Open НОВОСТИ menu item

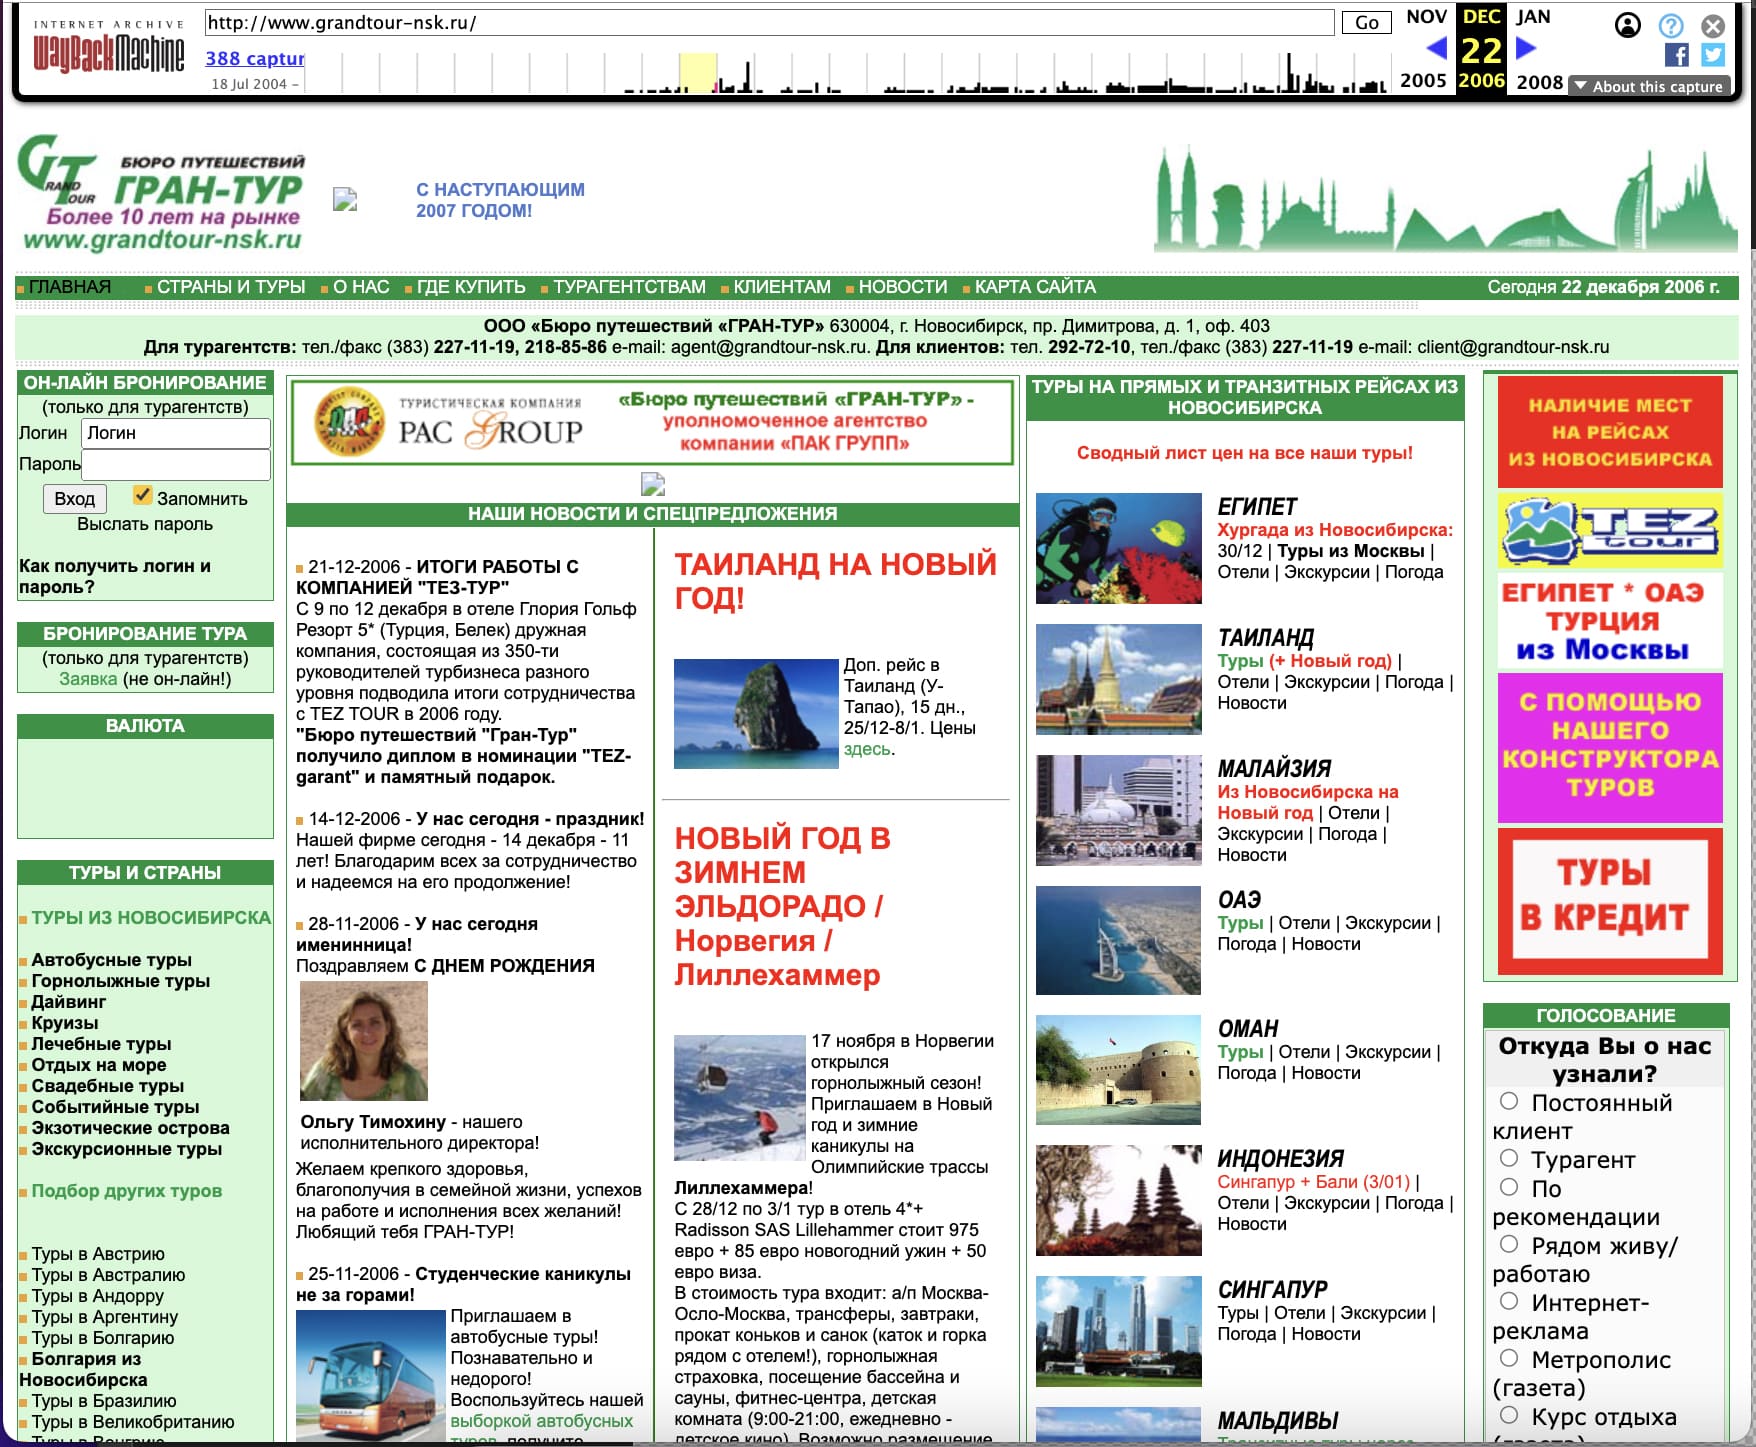[902, 287]
